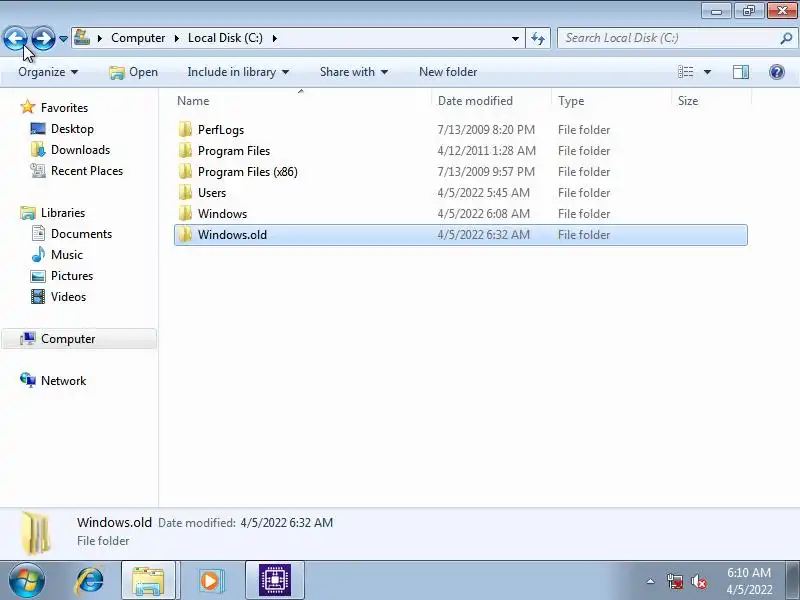Open the Organize menu
This screenshot has height=600, width=800.
48,72
